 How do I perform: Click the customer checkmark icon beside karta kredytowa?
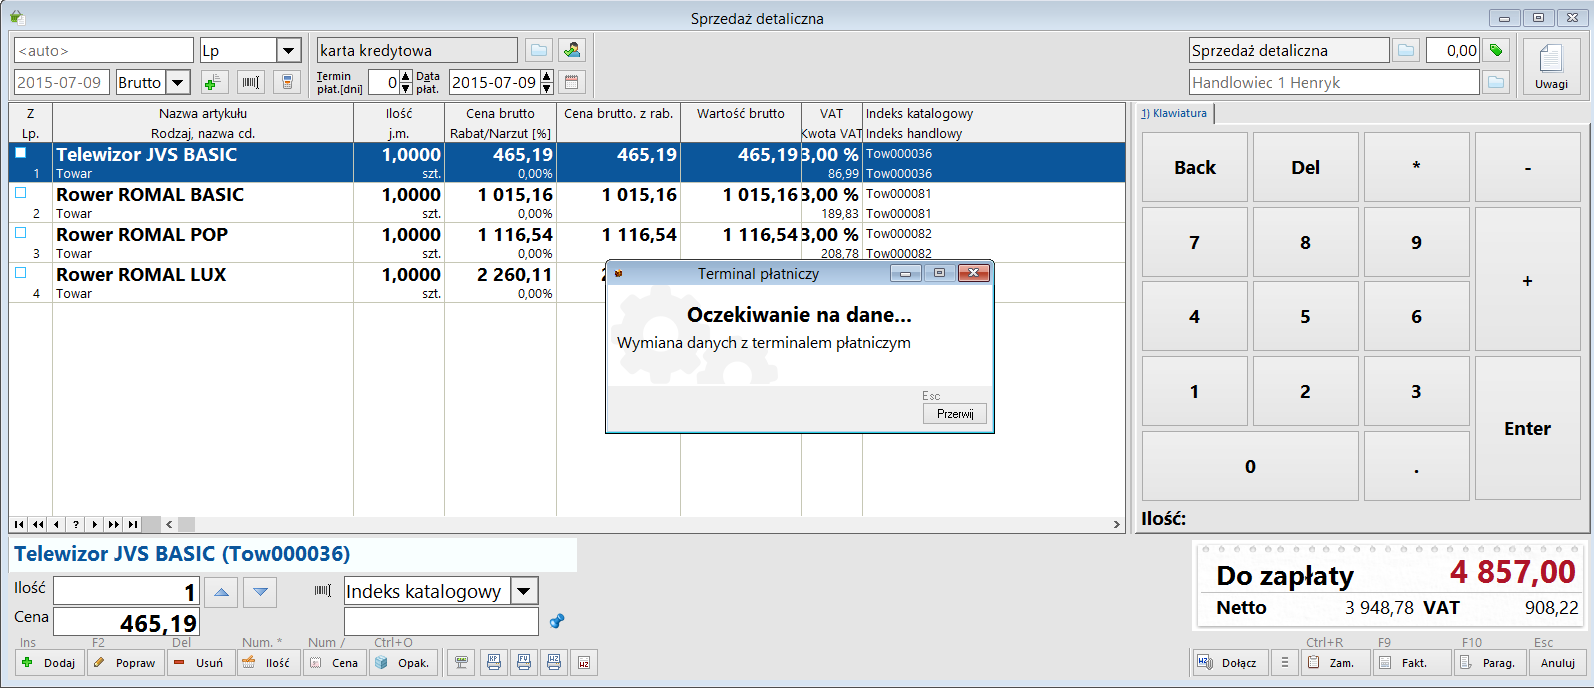point(572,50)
